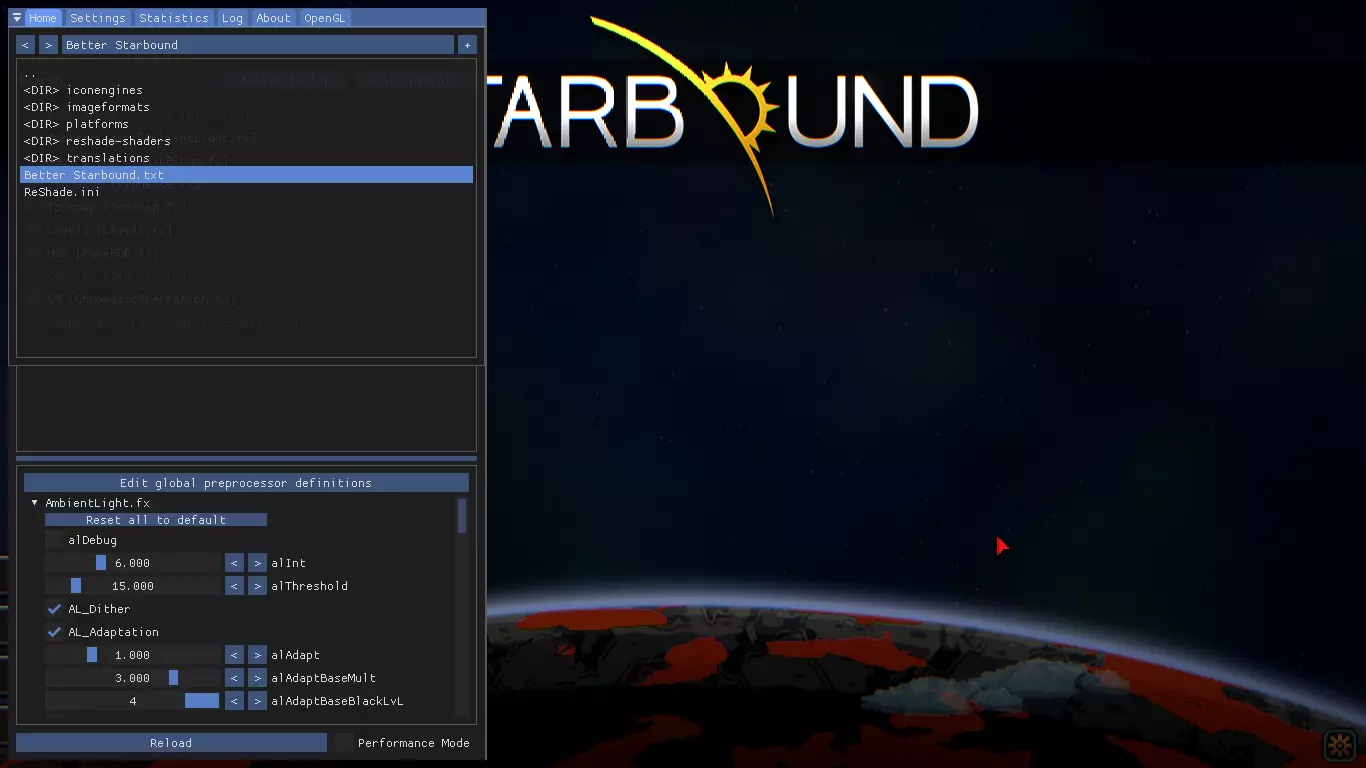Click Reset all to default
Image resolution: width=1366 pixels, height=768 pixels.
tap(156, 520)
